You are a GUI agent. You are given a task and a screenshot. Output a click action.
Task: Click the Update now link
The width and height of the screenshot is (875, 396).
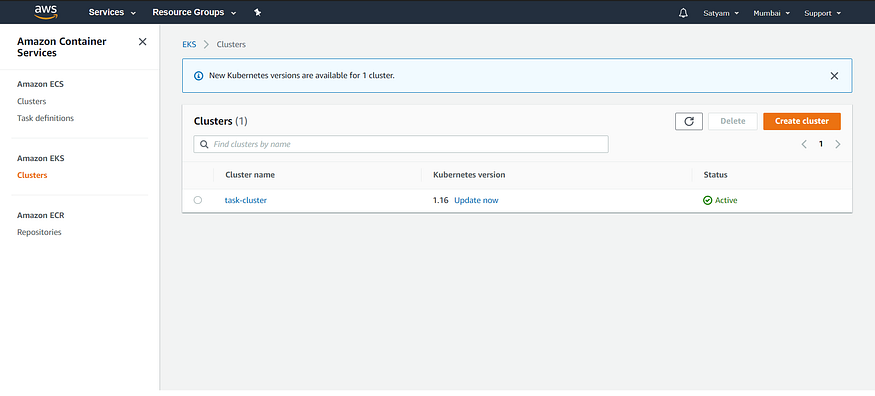pos(476,200)
